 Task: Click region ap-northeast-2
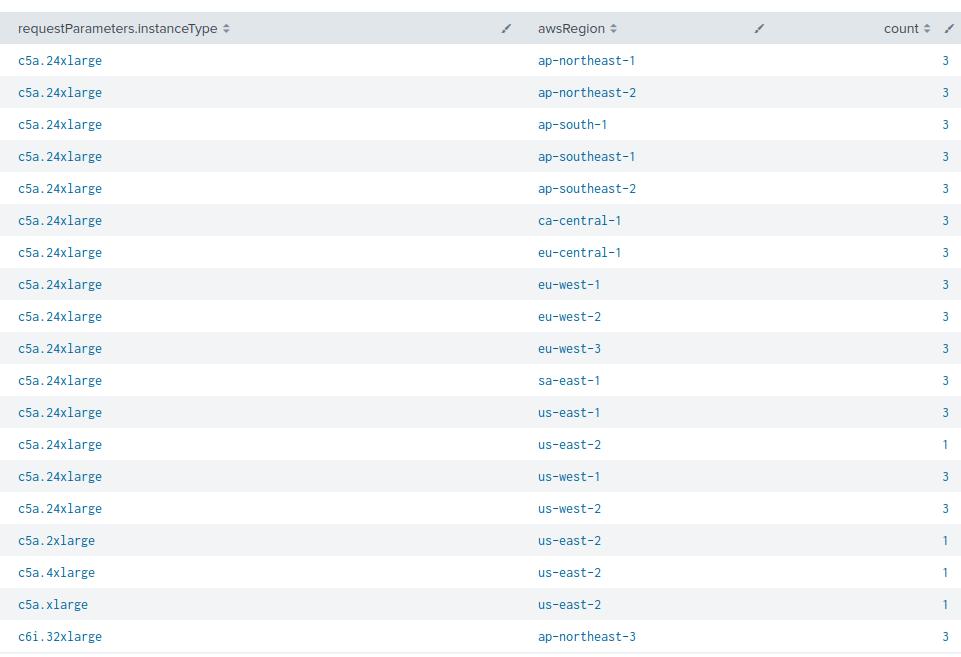(x=587, y=93)
